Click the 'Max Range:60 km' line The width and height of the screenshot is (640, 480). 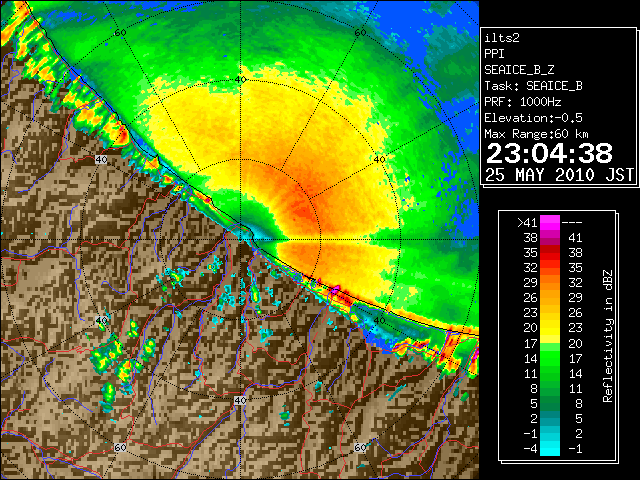pyautogui.click(x=536, y=134)
